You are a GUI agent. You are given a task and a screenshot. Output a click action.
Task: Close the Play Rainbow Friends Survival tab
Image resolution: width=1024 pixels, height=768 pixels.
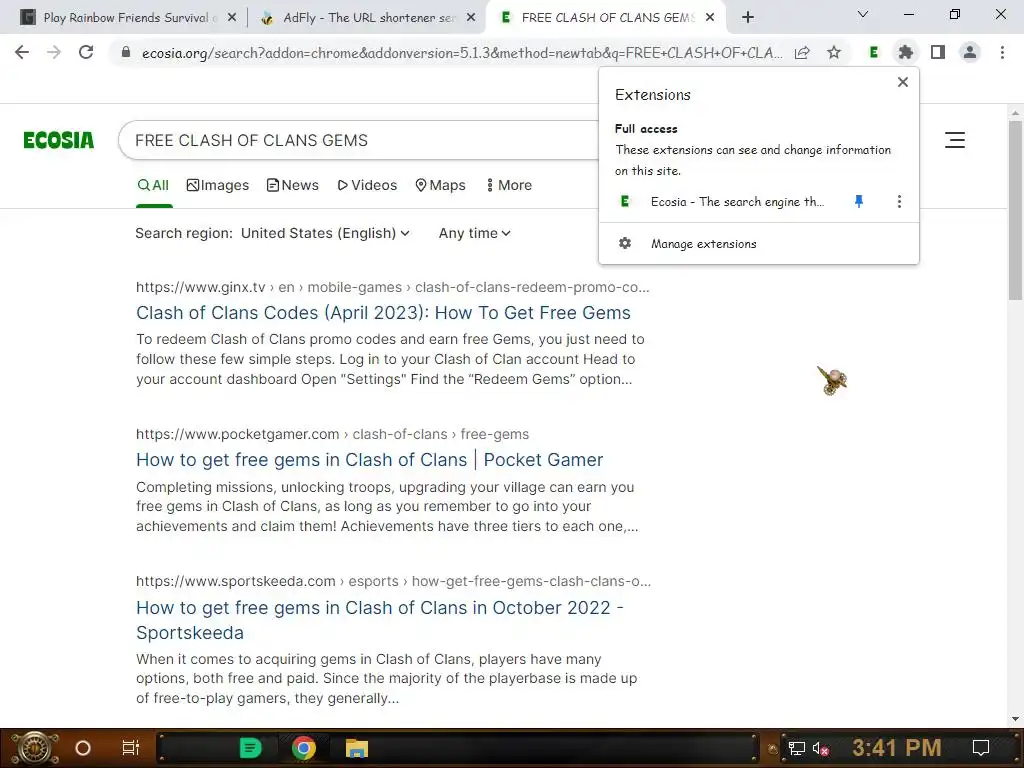click(x=232, y=18)
